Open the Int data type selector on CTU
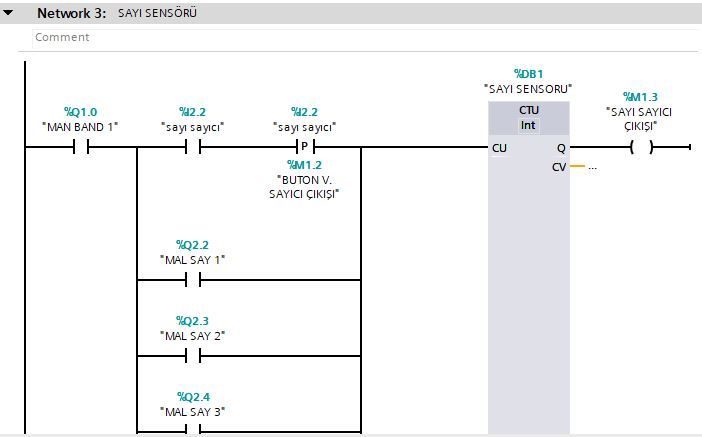The width and height of the screenshot is (702, 437). (528, 125)
